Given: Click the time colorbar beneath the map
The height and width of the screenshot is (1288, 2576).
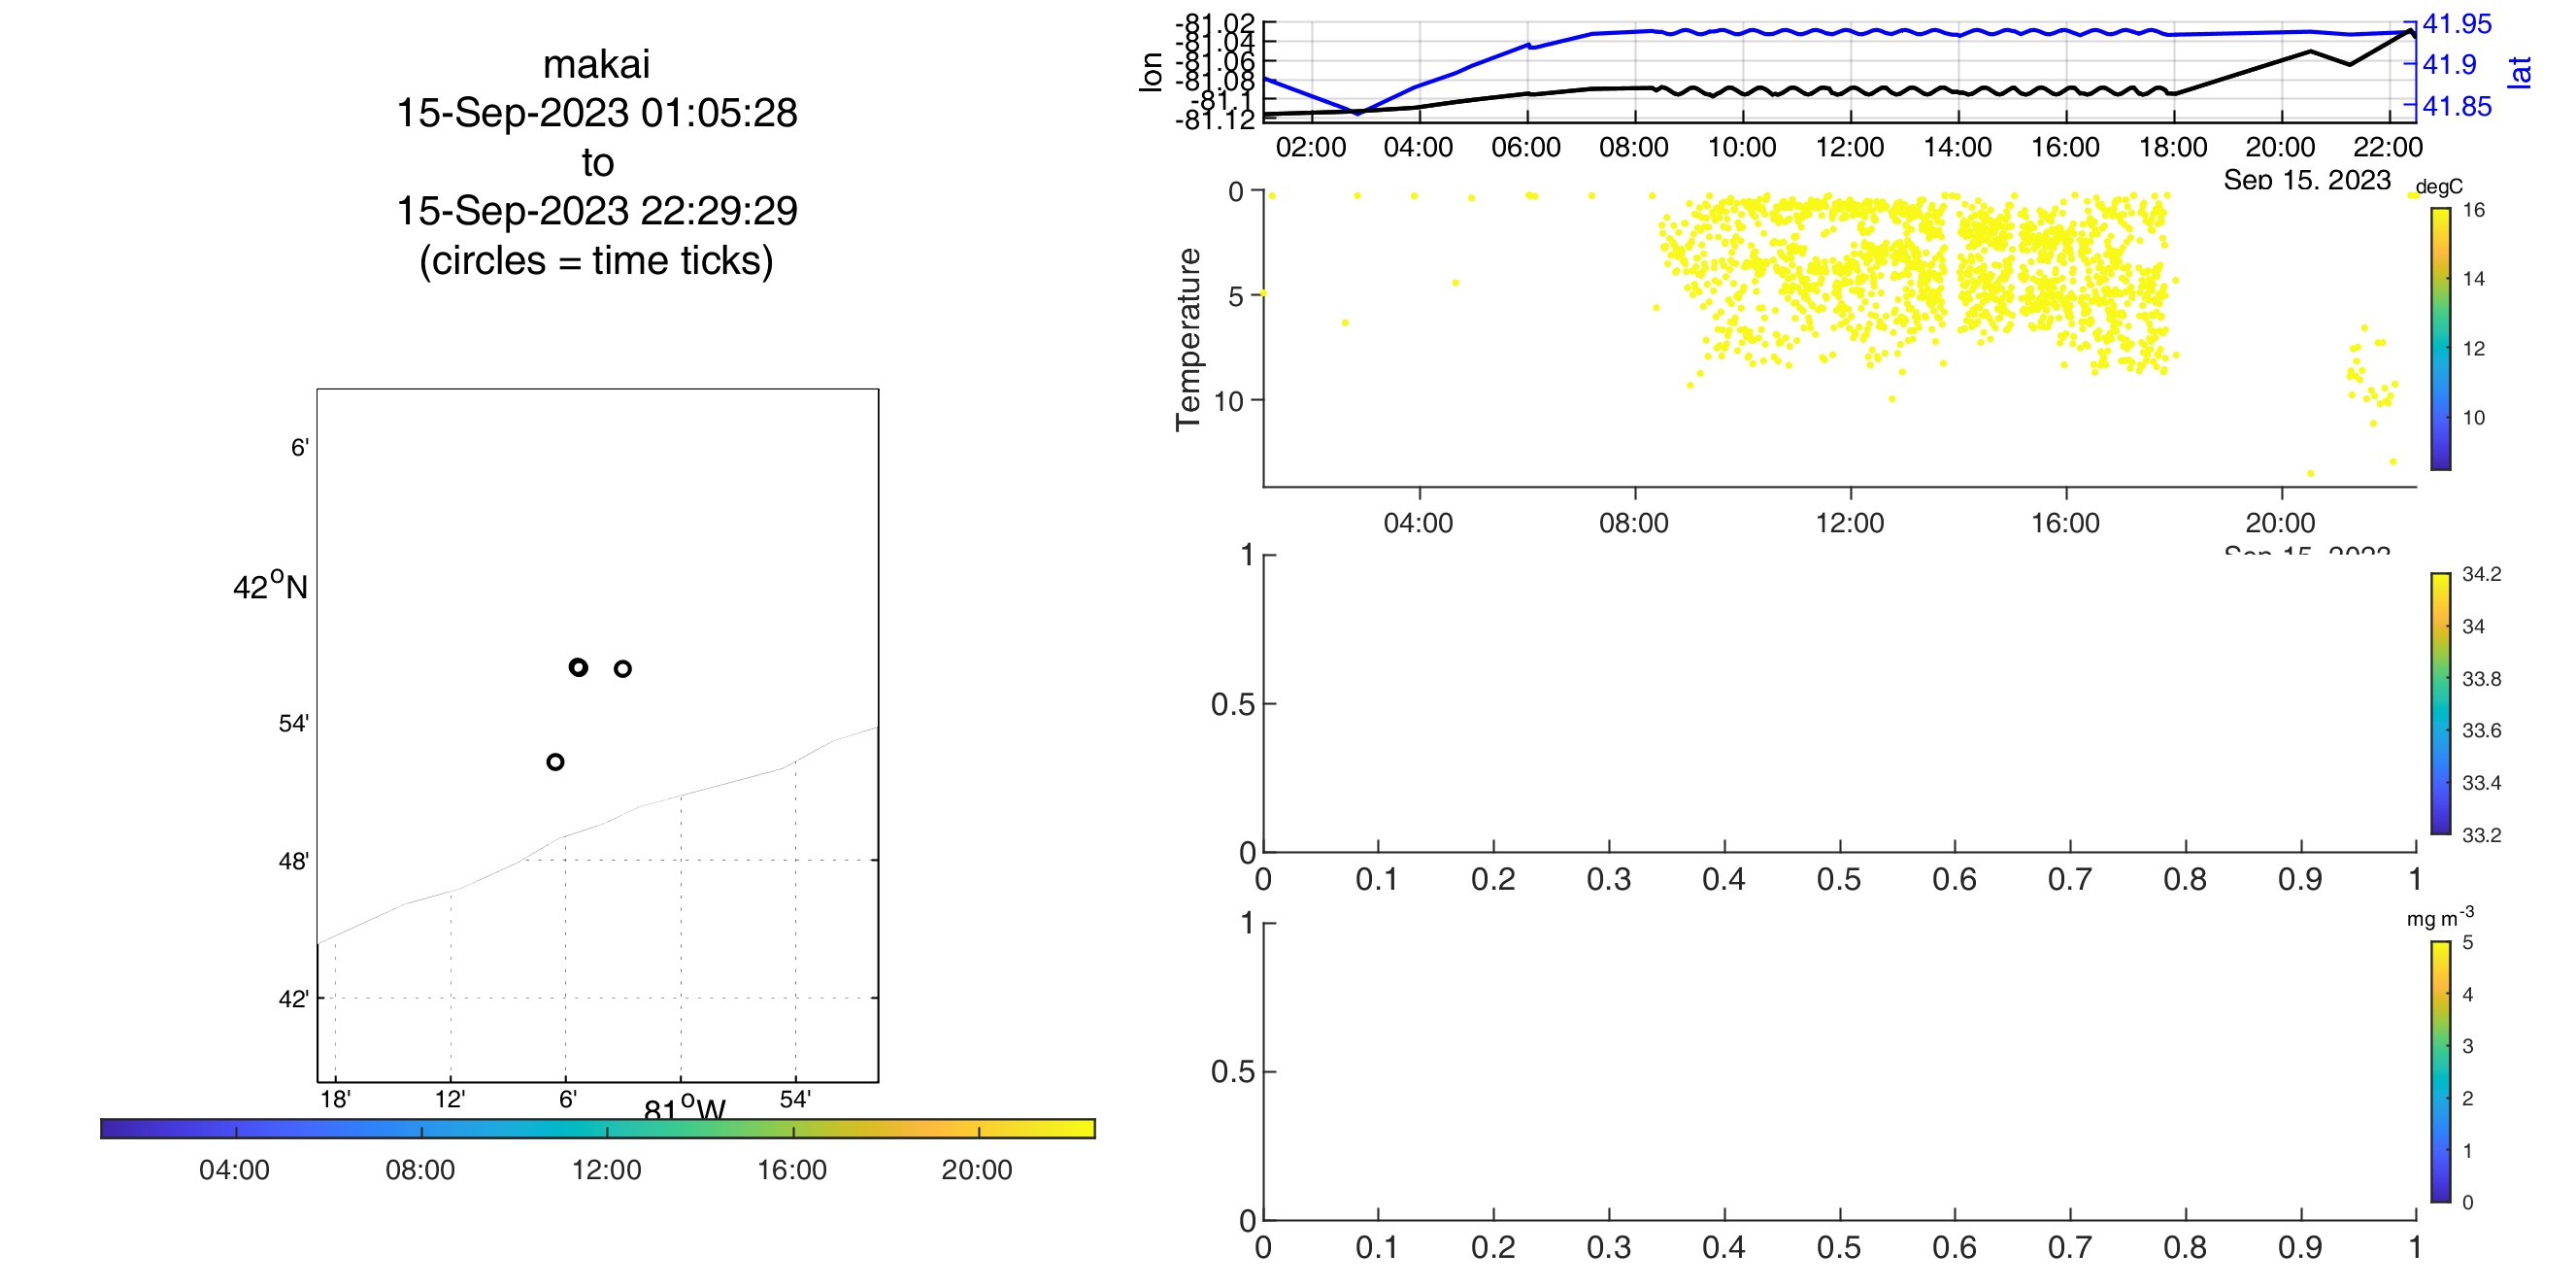Looking at the screenshot, I should (598, 1128).
